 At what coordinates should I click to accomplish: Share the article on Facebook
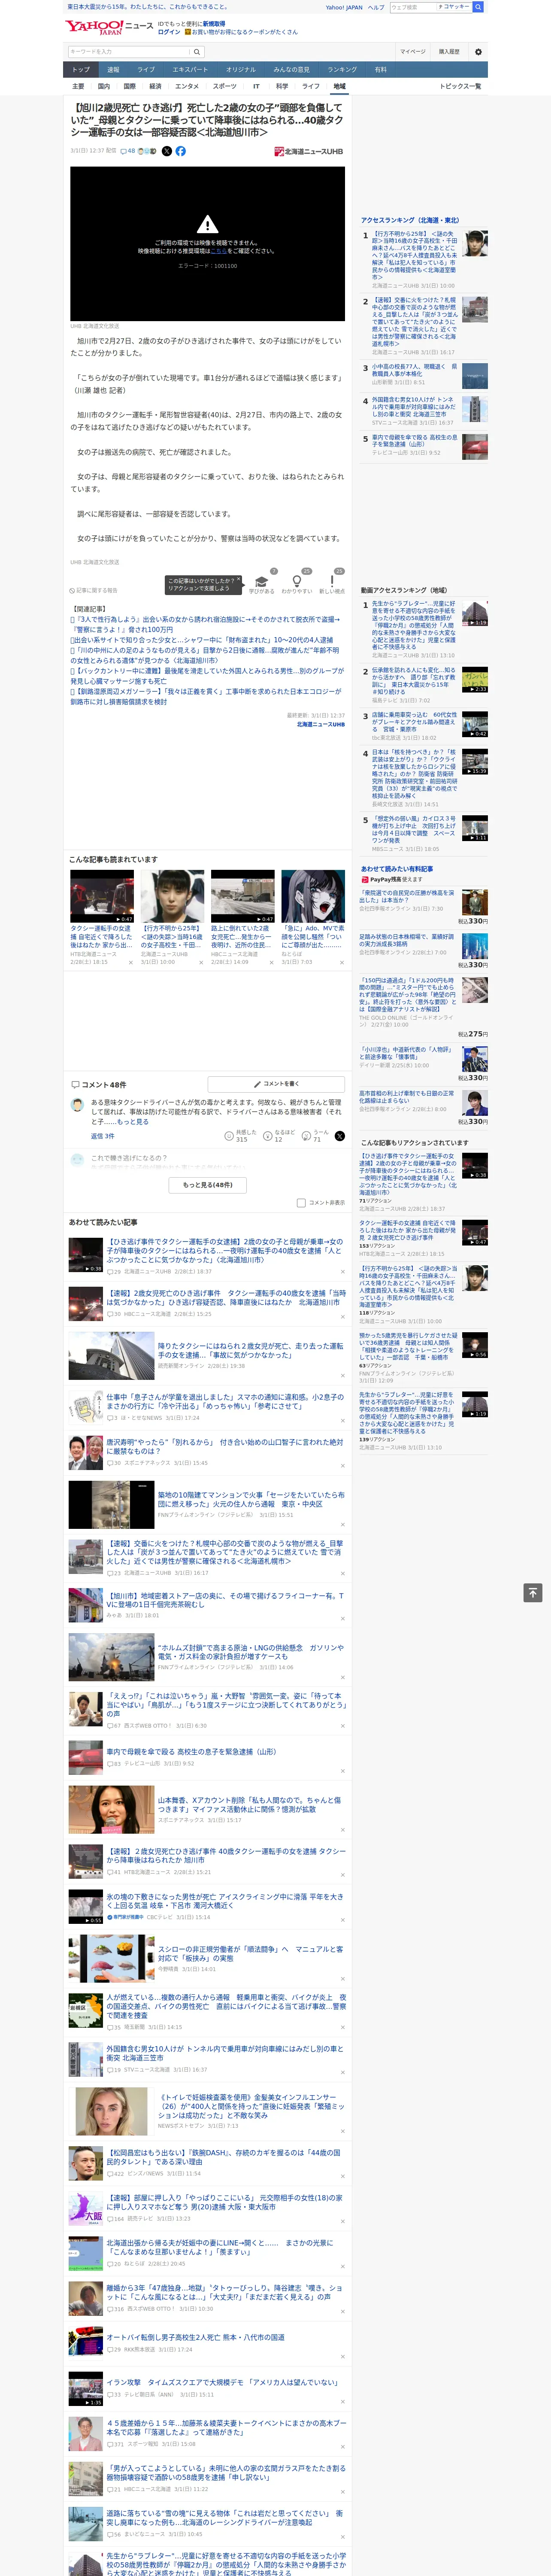(181, 151)
